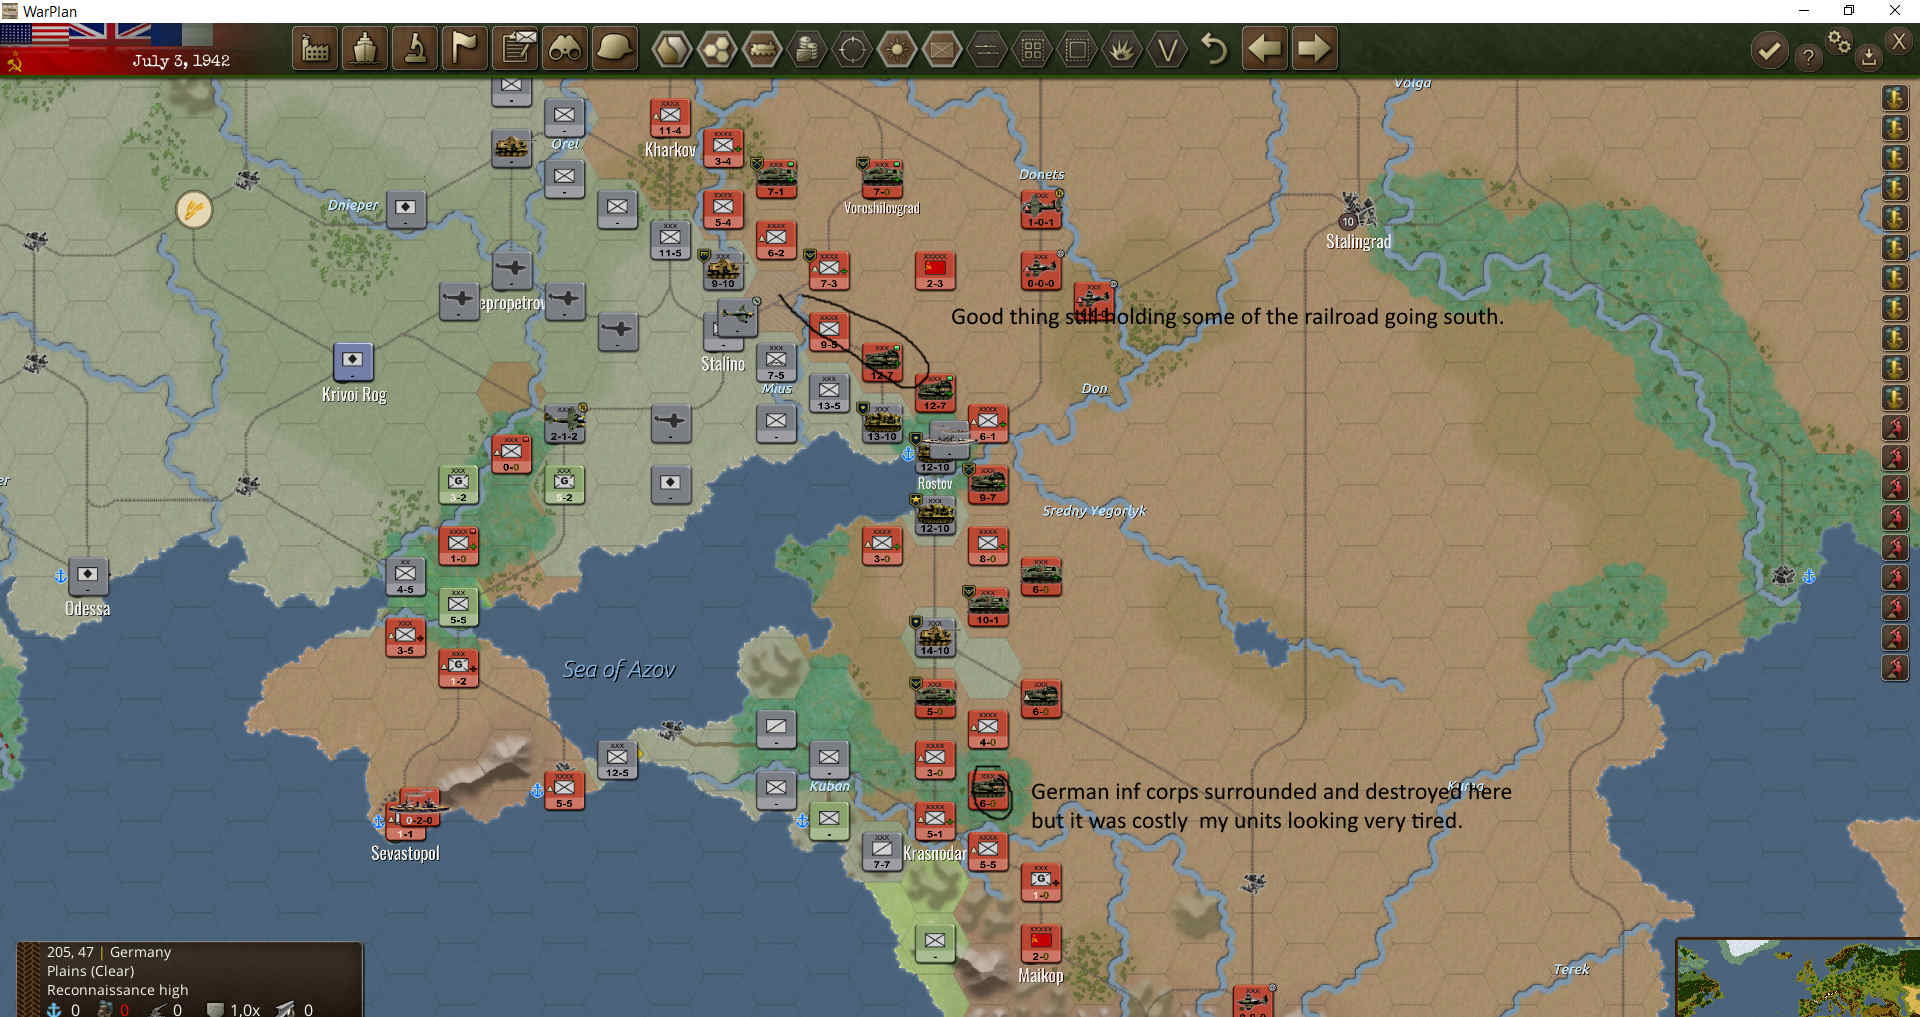Select the Soviet 2-0 HQ at Maikop
This screenshot has width=1920, height=1017.
click(1040, 943)
